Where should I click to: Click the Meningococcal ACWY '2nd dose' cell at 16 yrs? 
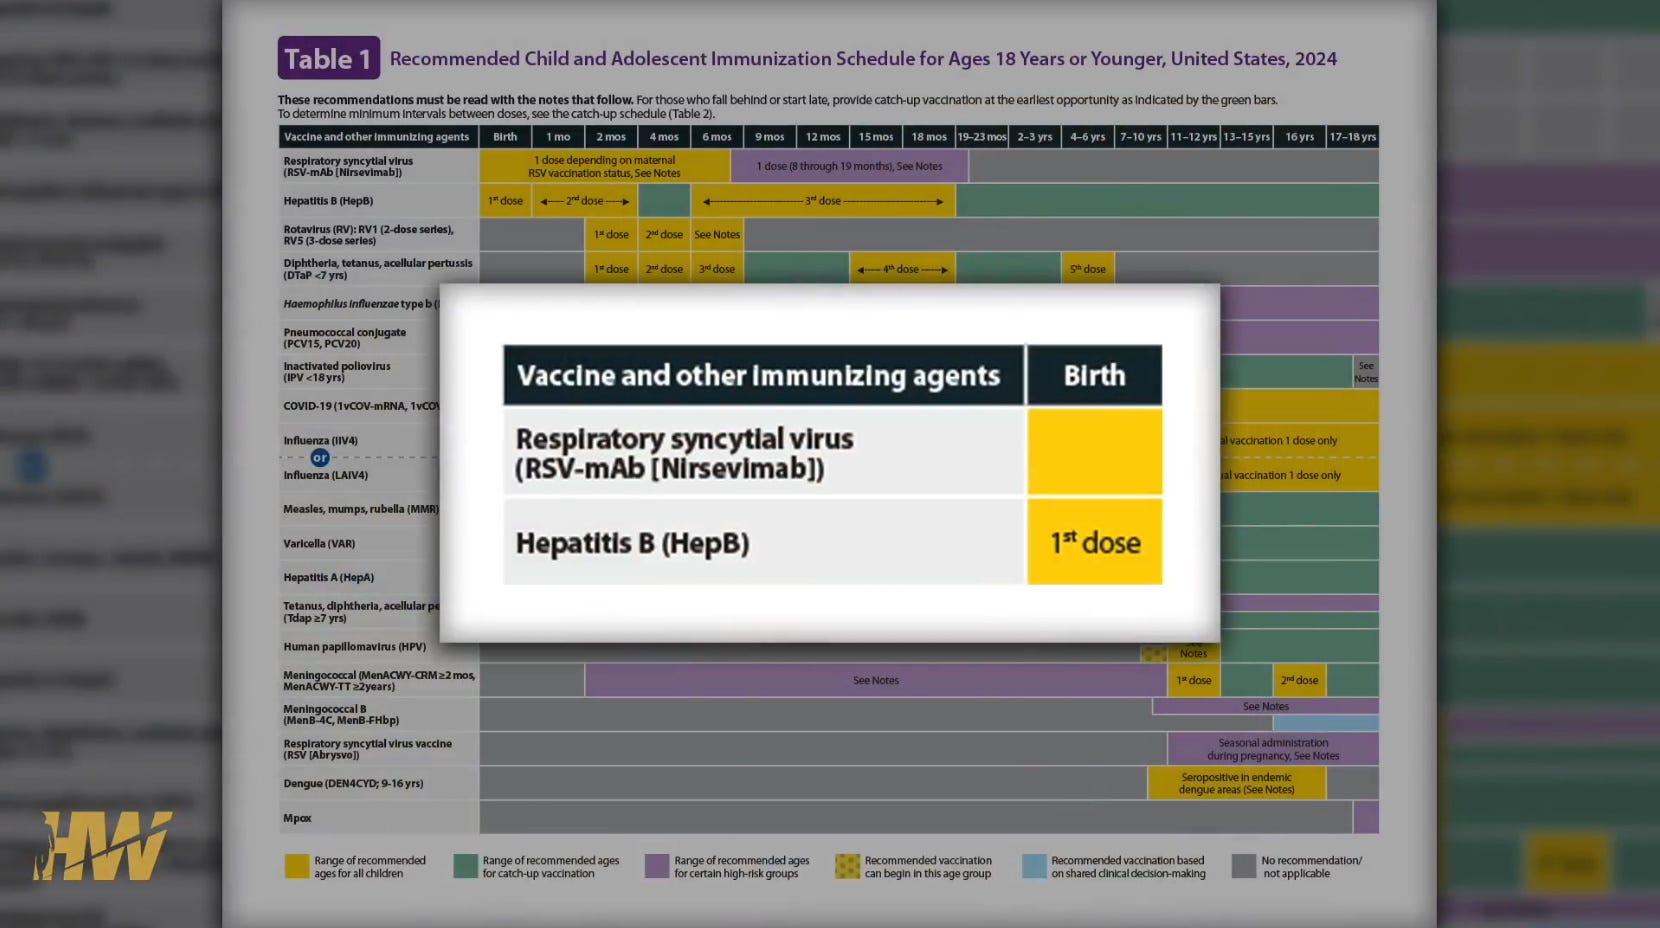[x=1300, y=681]
